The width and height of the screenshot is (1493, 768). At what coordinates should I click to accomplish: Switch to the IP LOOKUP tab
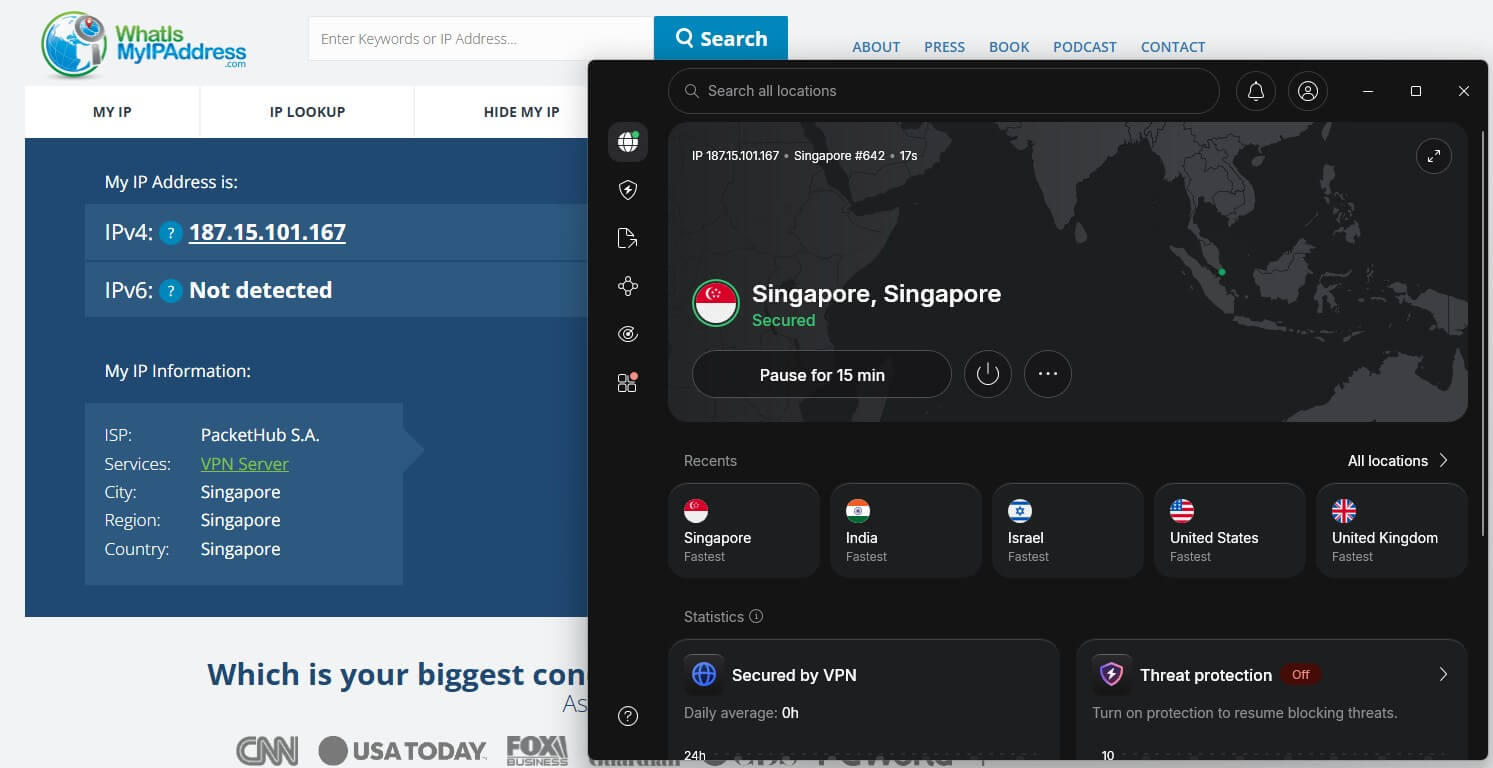(307, 112)
